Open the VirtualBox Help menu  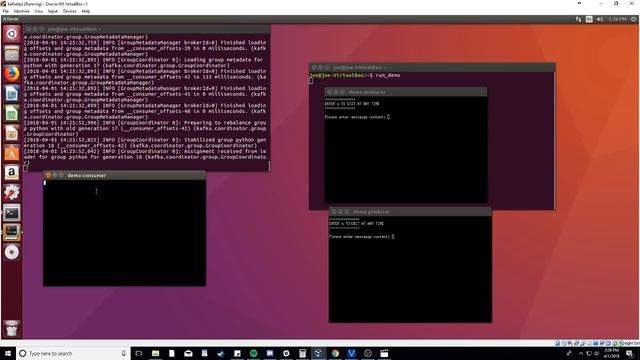pos(86,11)
